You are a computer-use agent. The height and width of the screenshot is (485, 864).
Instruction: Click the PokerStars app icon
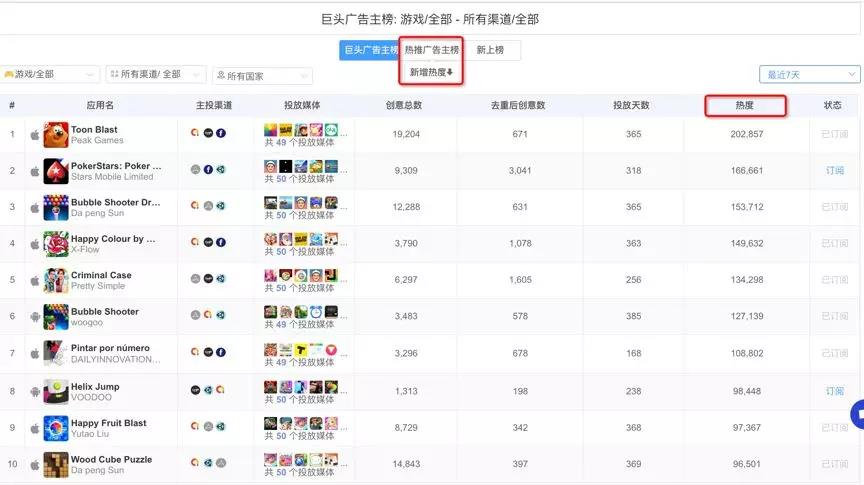(x=56, y=171)
